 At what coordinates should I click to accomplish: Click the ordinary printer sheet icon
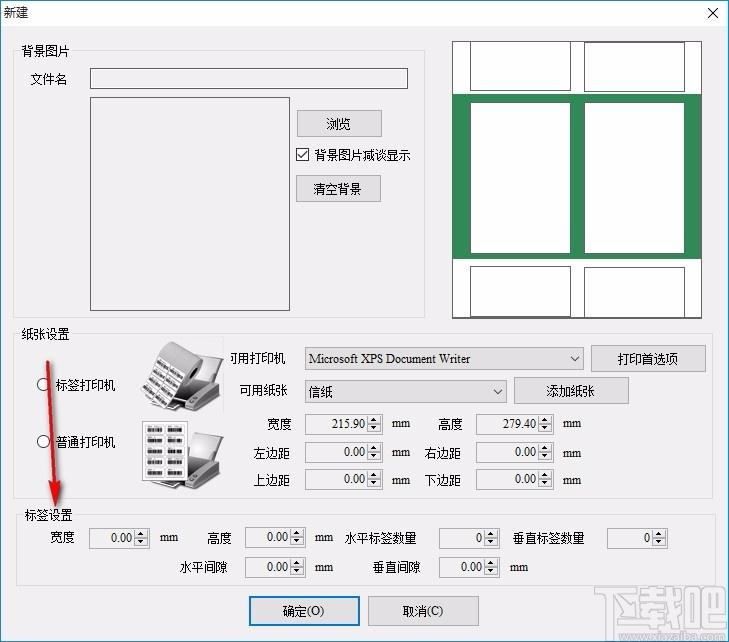[x=182, y=455]
